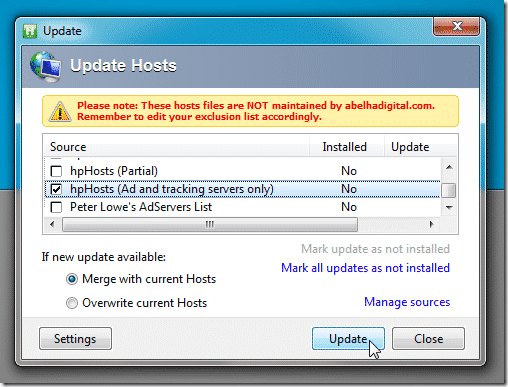
Task: Click the globe monitor Update Hosts icon
Action: point(45,67)
